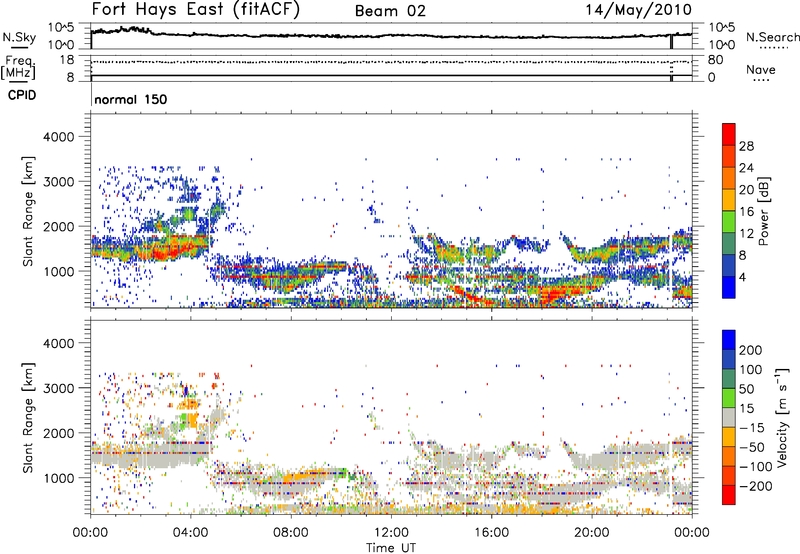
Task: Click the blue bottom of the Power color bar
Action: 729,287
